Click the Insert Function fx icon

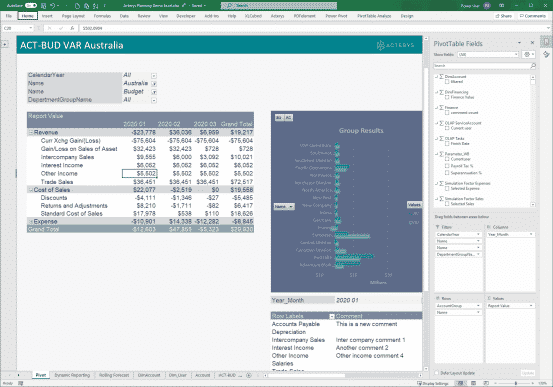coord(72,28)
